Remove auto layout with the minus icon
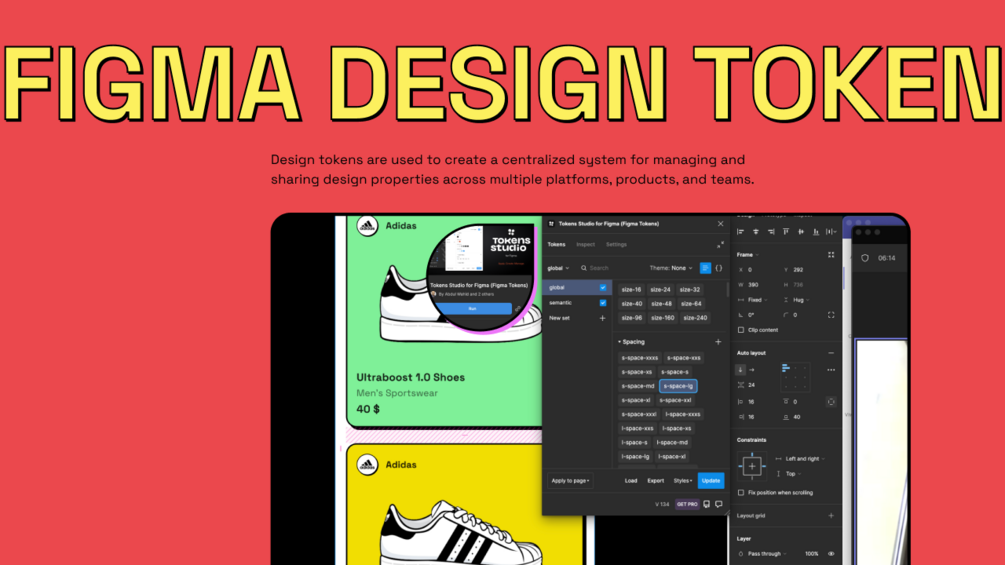The image size is (1005, 565). [831, 353]
